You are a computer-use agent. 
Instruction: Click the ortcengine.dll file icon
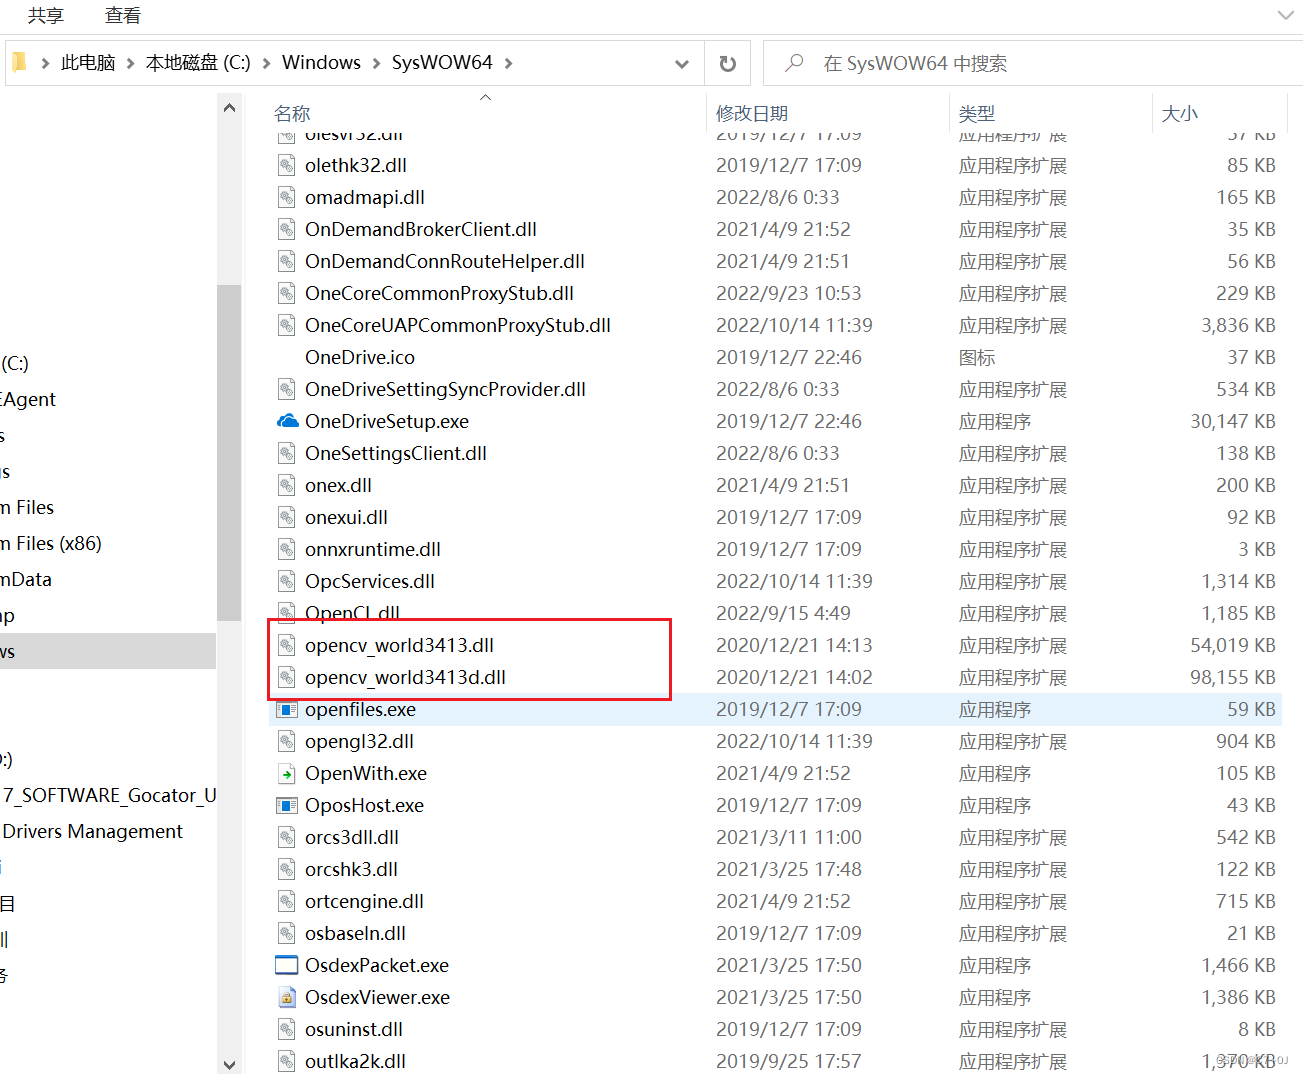click(x=287, y=901)
